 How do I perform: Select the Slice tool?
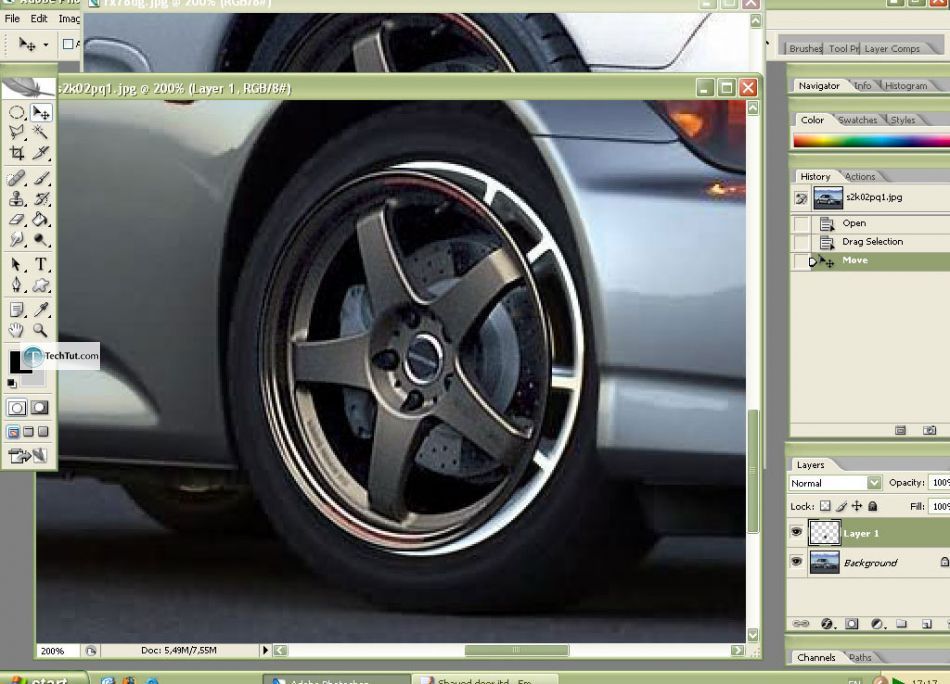click(41, 153)
